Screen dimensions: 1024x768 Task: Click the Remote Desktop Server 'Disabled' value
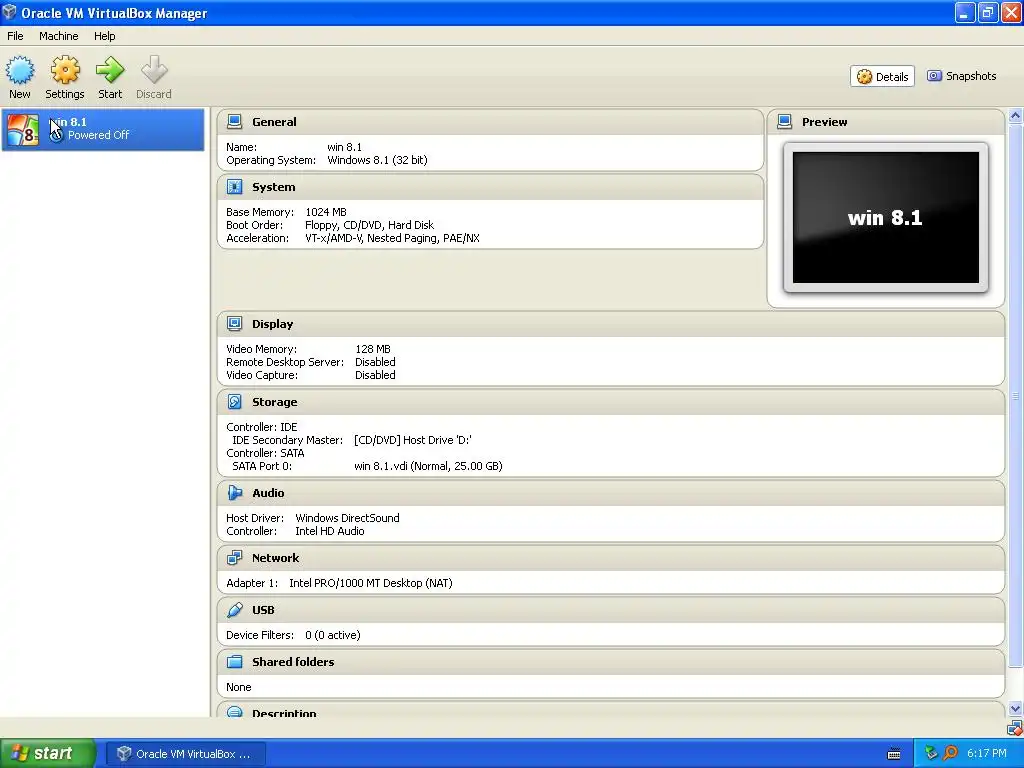(375, 362)
